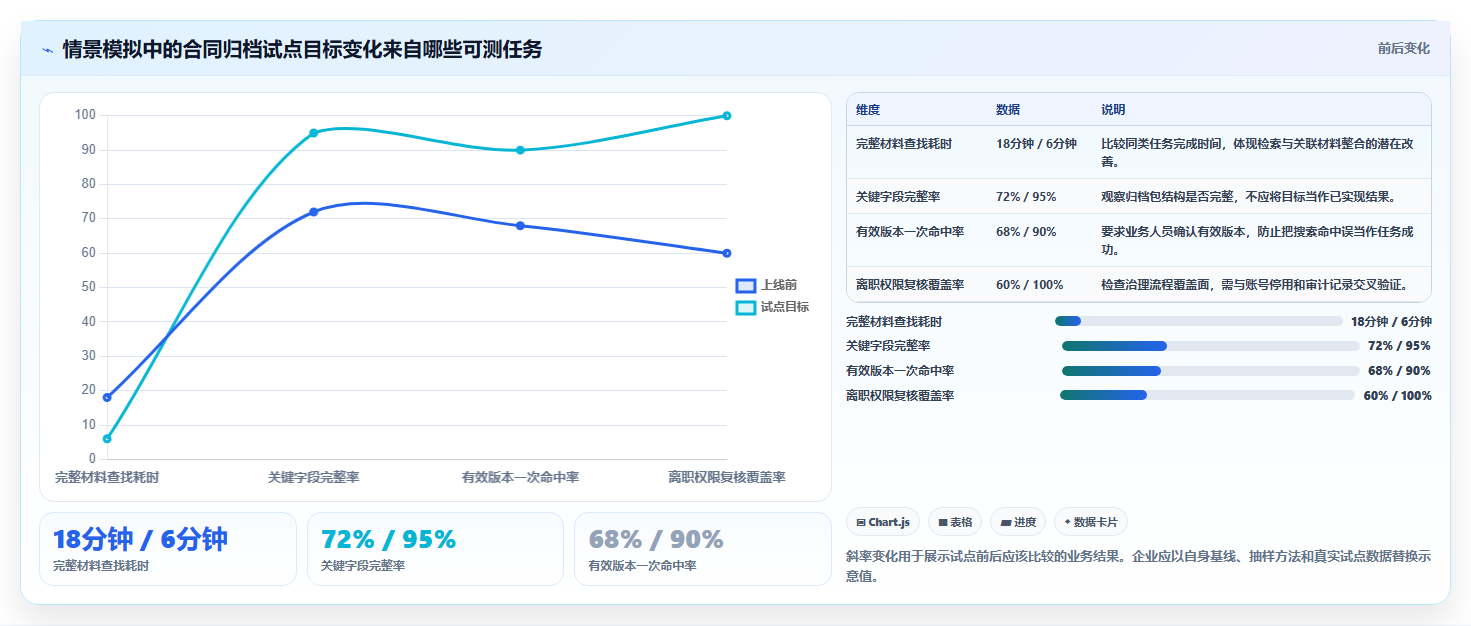Click the 数据 table column header

click(x=1008, y=110)
